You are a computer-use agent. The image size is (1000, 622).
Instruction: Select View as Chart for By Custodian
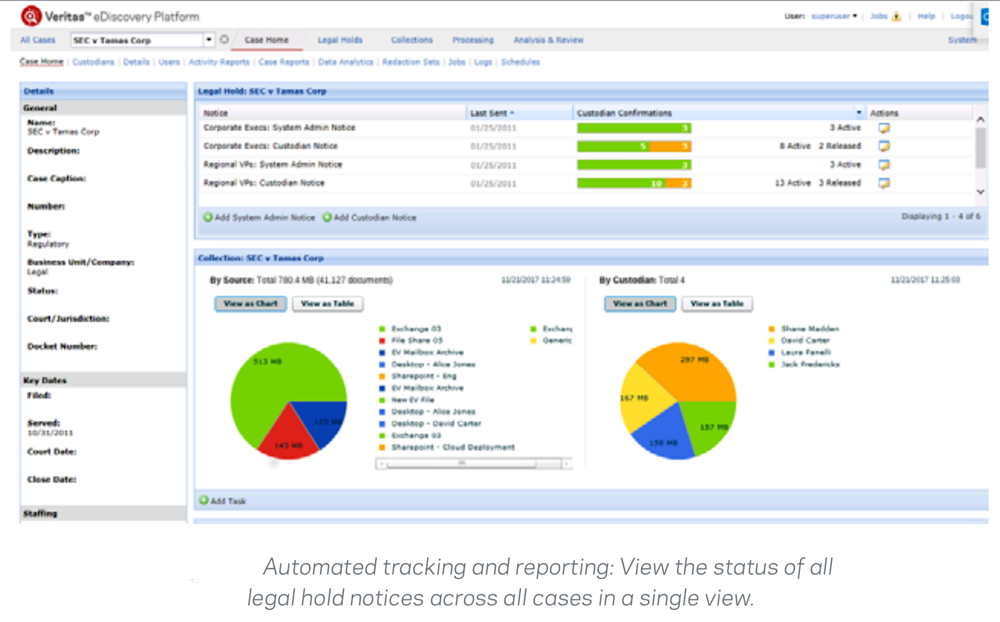[640, 304]
